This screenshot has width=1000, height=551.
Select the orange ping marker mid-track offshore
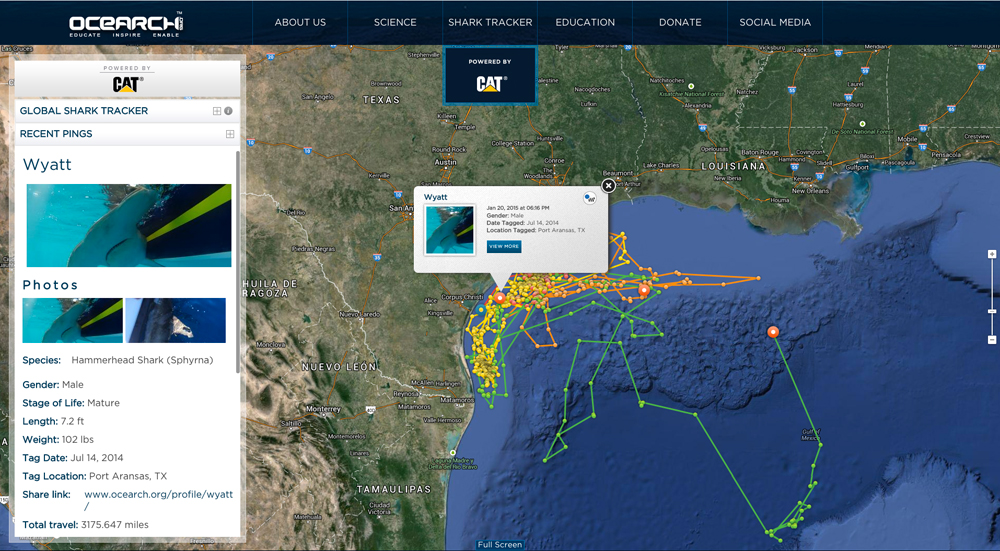(644, 290)
